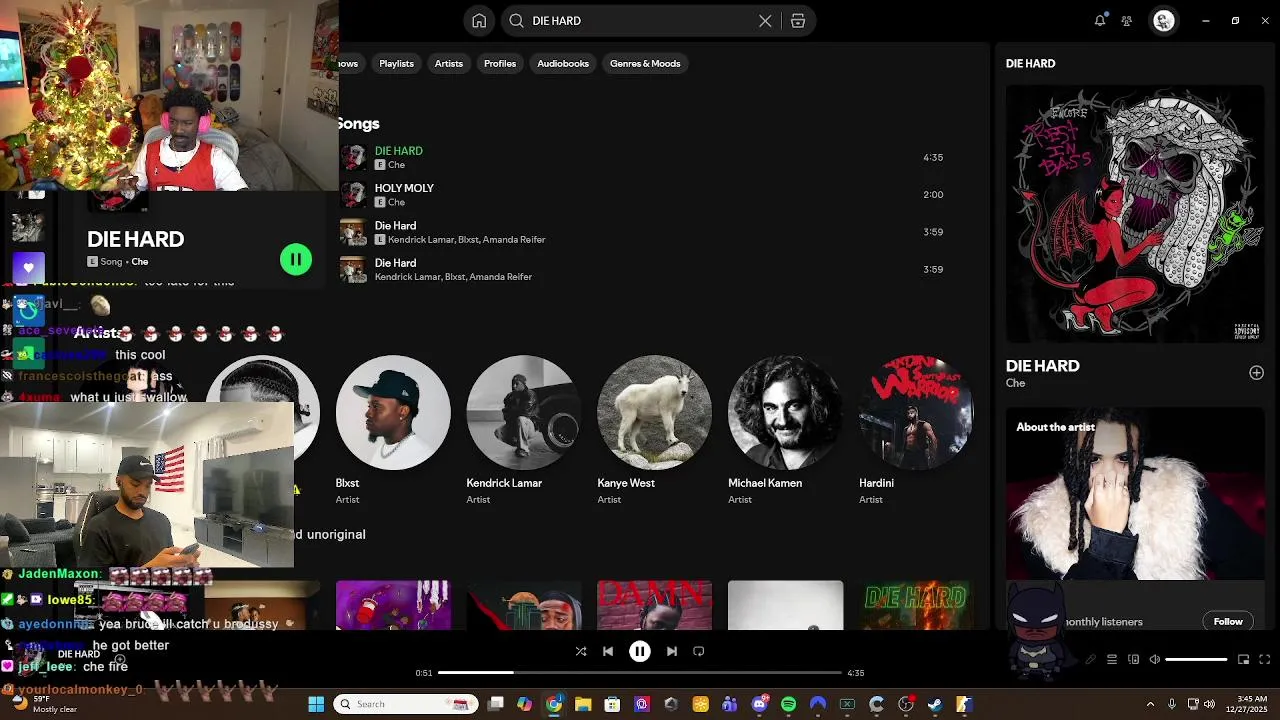Screen dimensions: 1280x720
Task: Open the Blxst artist card
Action: click(x=393, y=430)
